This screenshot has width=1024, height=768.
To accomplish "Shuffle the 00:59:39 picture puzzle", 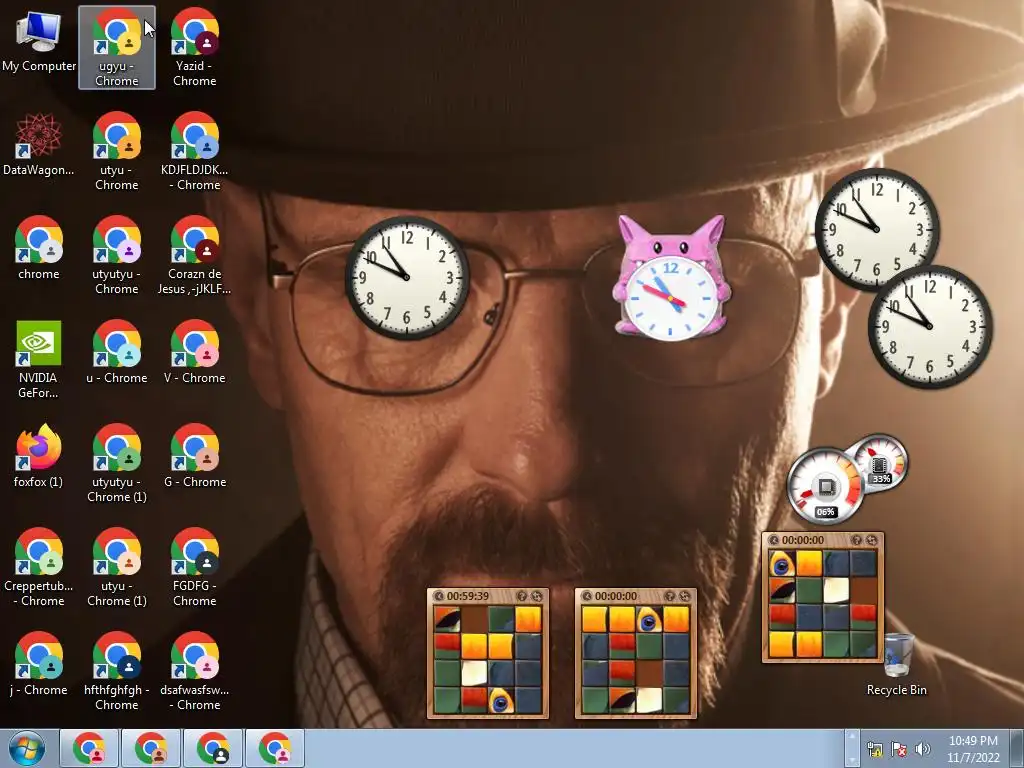I will coord(537,596).
